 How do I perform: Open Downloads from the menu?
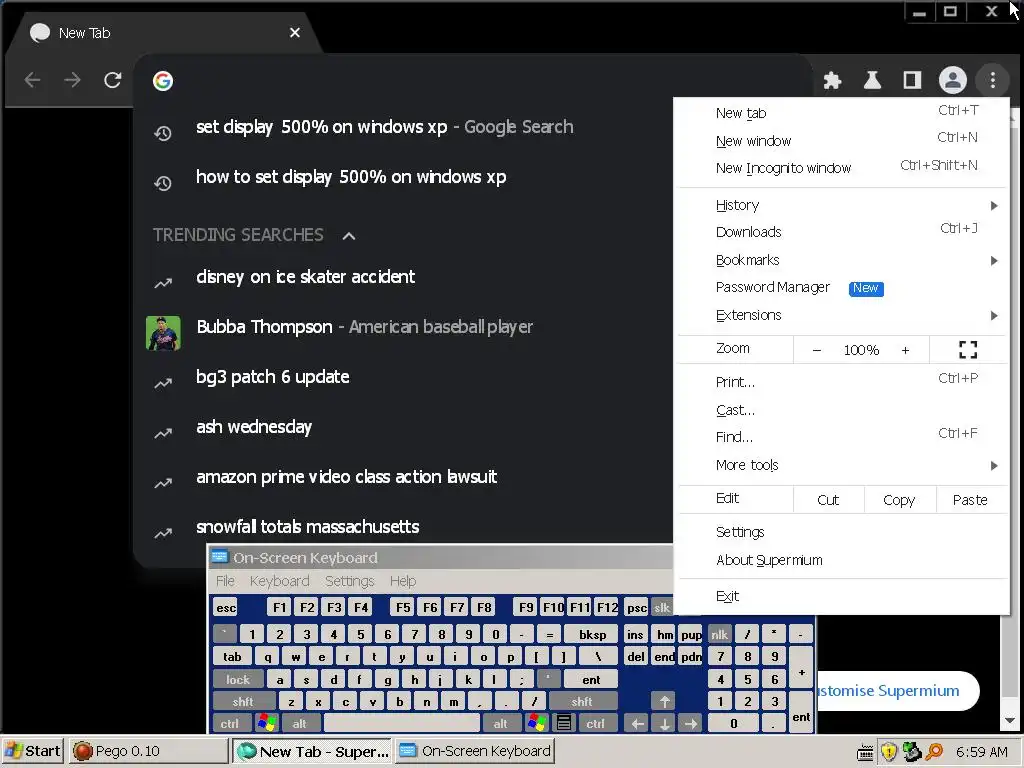pyautogui.click(x=842, y=232)
